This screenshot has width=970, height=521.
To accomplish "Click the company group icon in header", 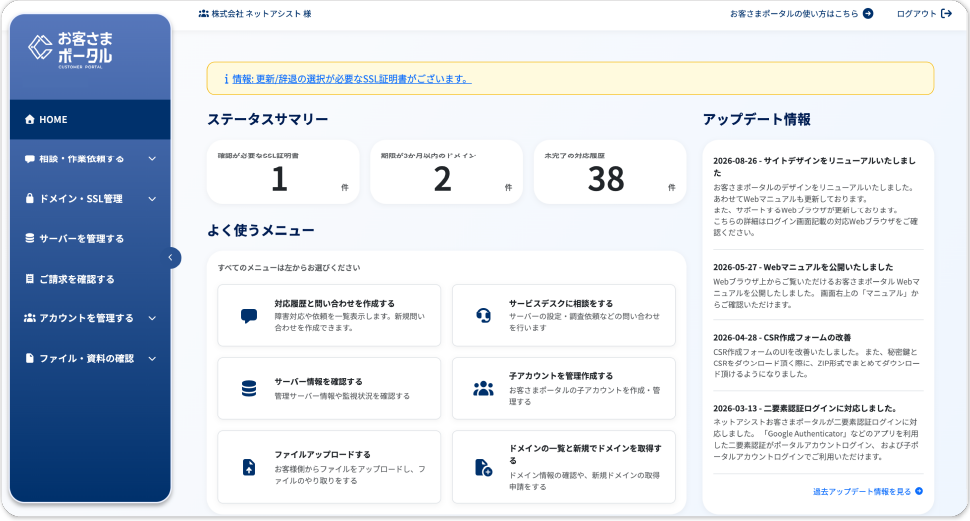I will (204, 14).
